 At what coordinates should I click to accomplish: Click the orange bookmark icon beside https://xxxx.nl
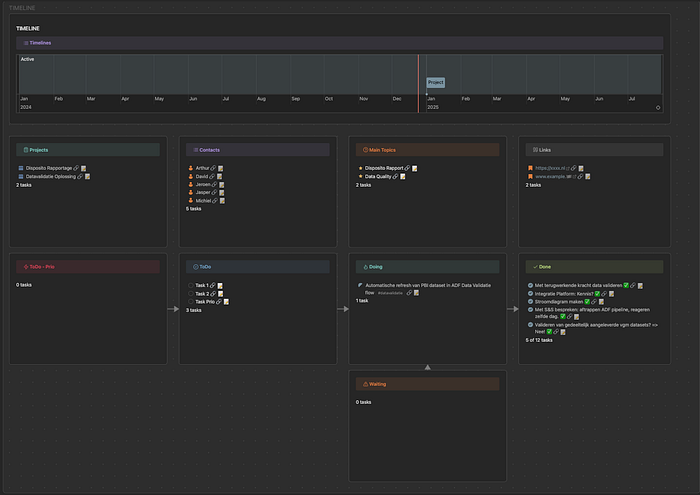pyautogui.click(x=530, y=168)
